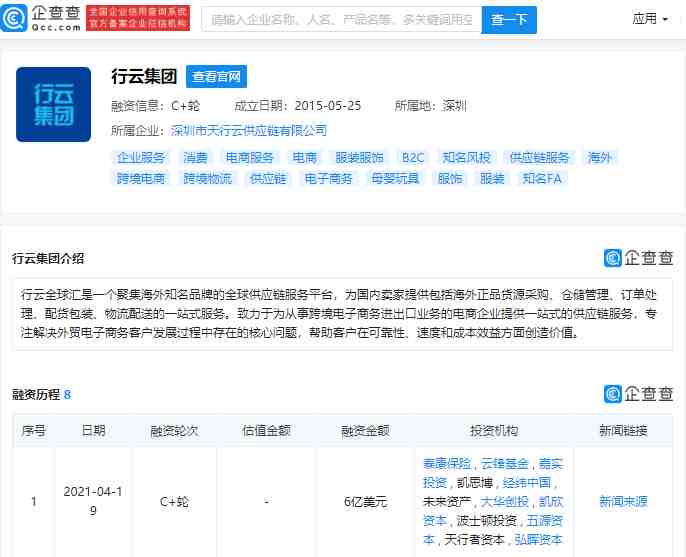Open the 经纬中国 investor link
The image size is (686, 557).
click(x=527, y=483)
